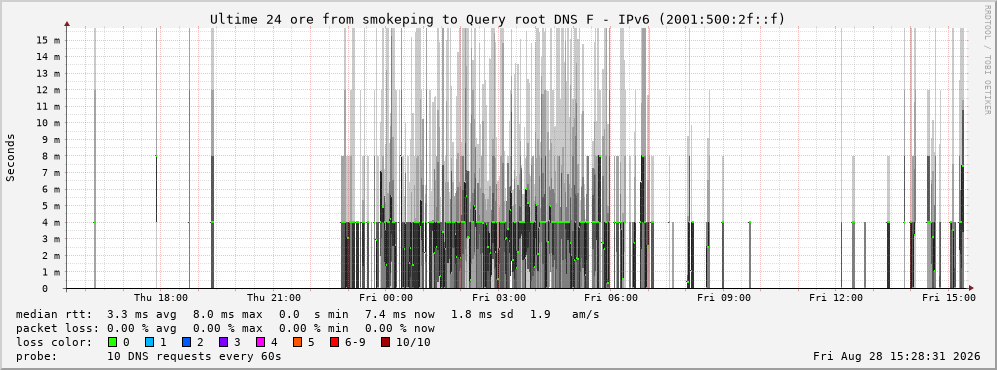Click the Fri 06:00 time axis label
The height and width of the screenshot is (370, 997).
(611, 298)
